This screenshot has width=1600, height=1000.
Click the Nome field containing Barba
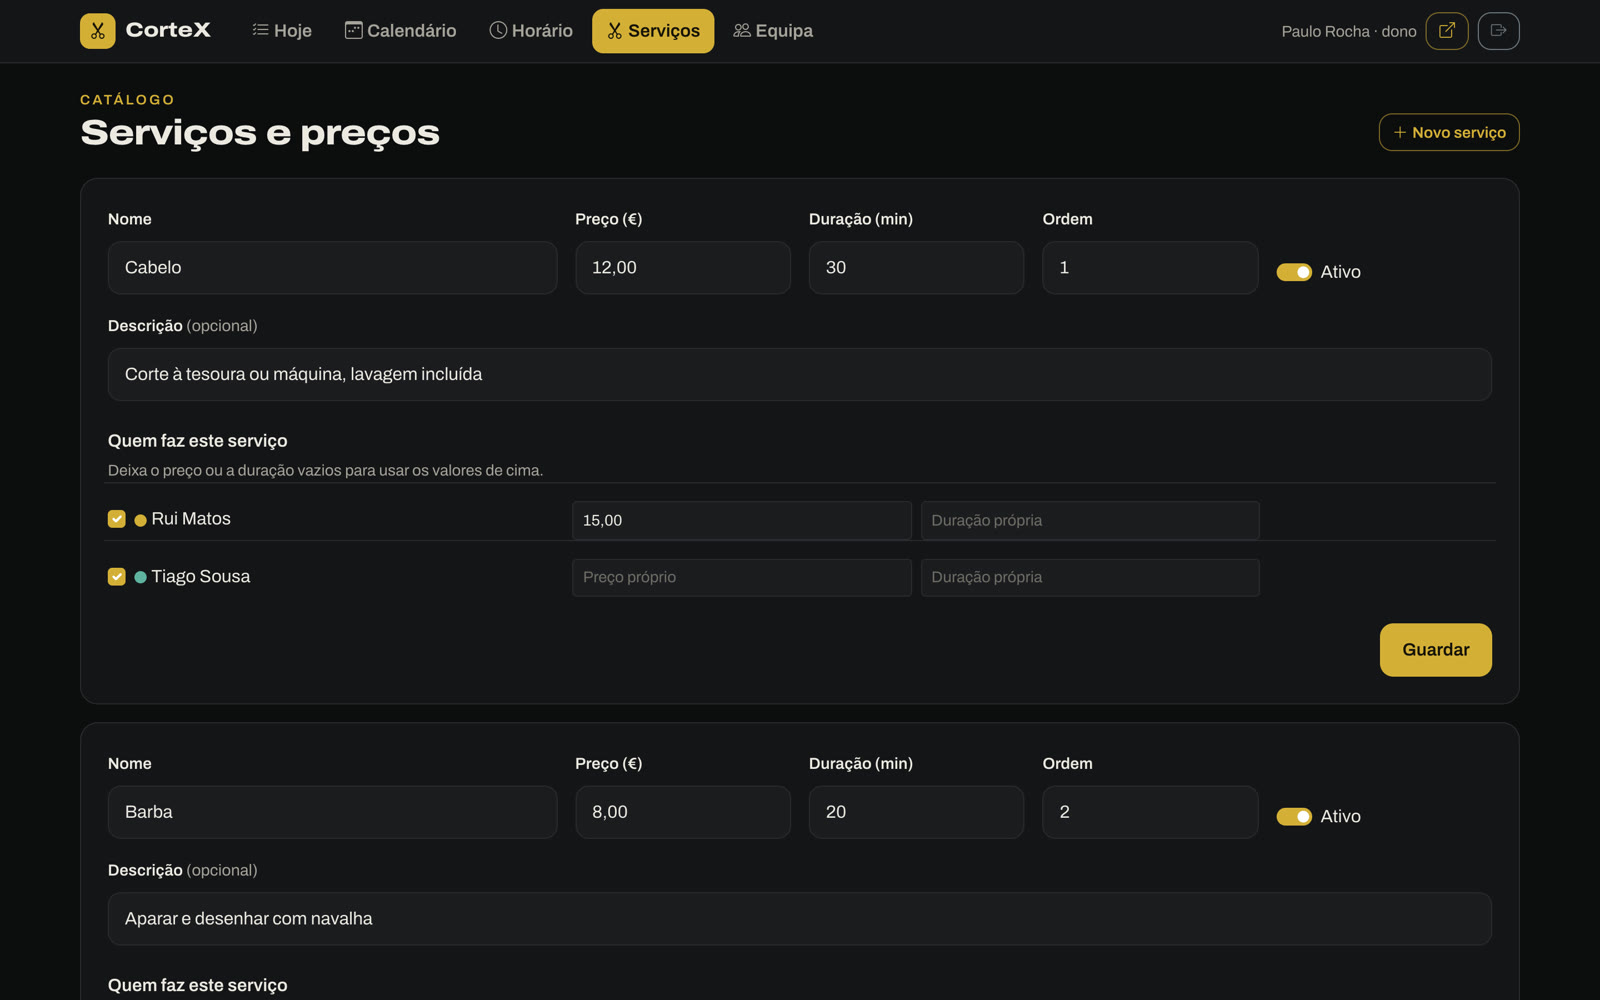coord(332,812)
